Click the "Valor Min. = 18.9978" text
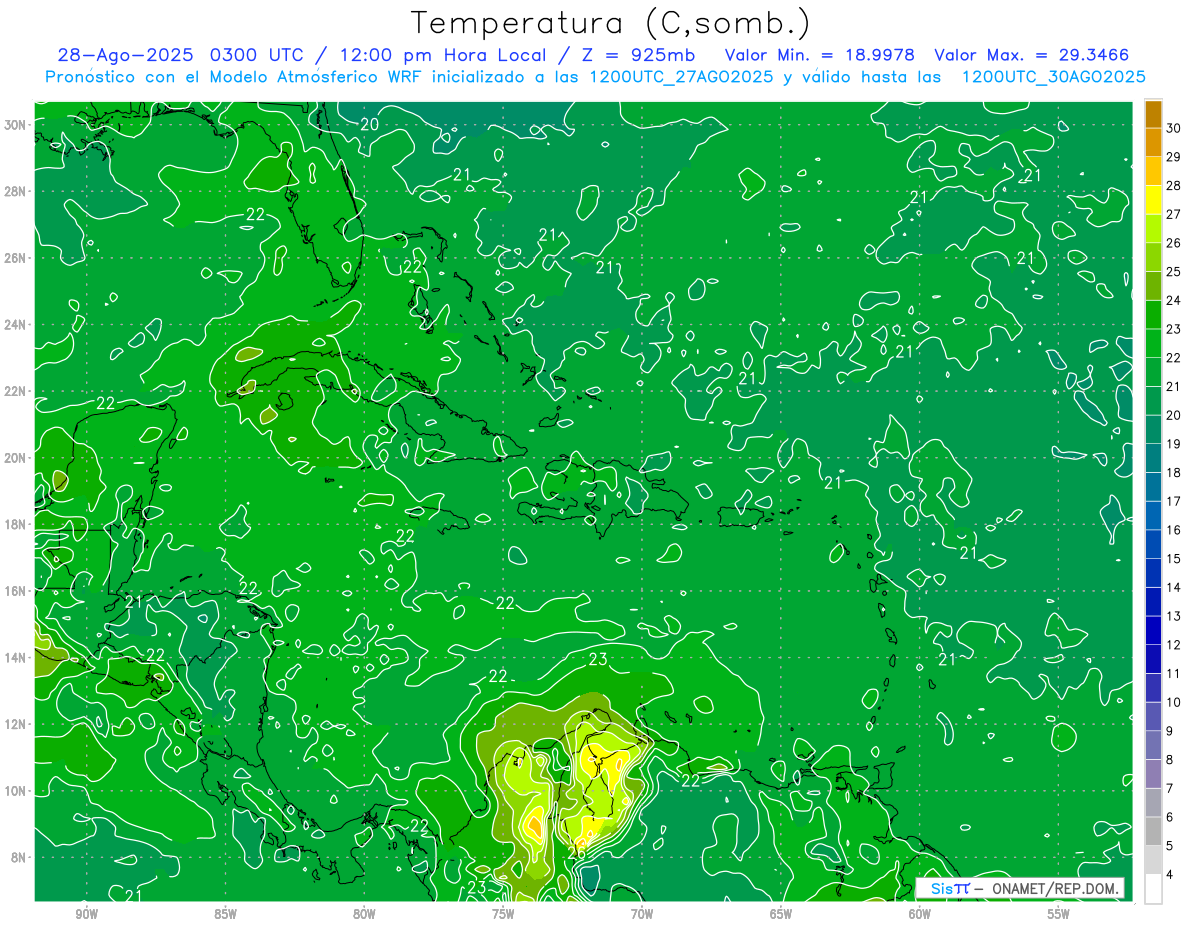 pyautogui.click(x=822, y=55)
